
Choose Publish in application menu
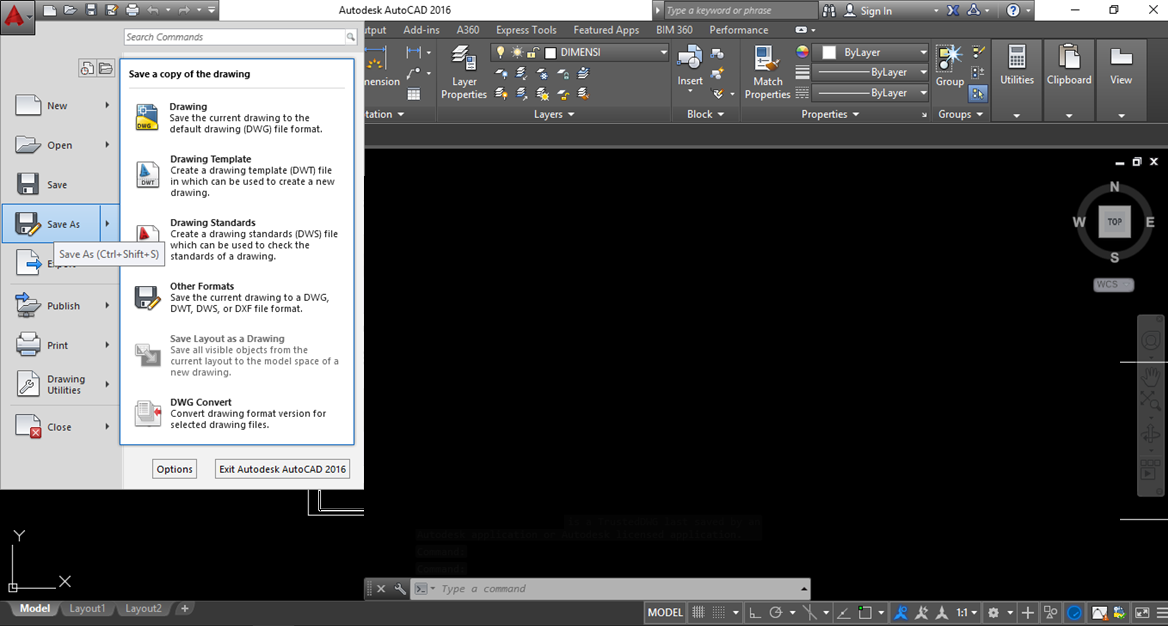click(62, 306)
